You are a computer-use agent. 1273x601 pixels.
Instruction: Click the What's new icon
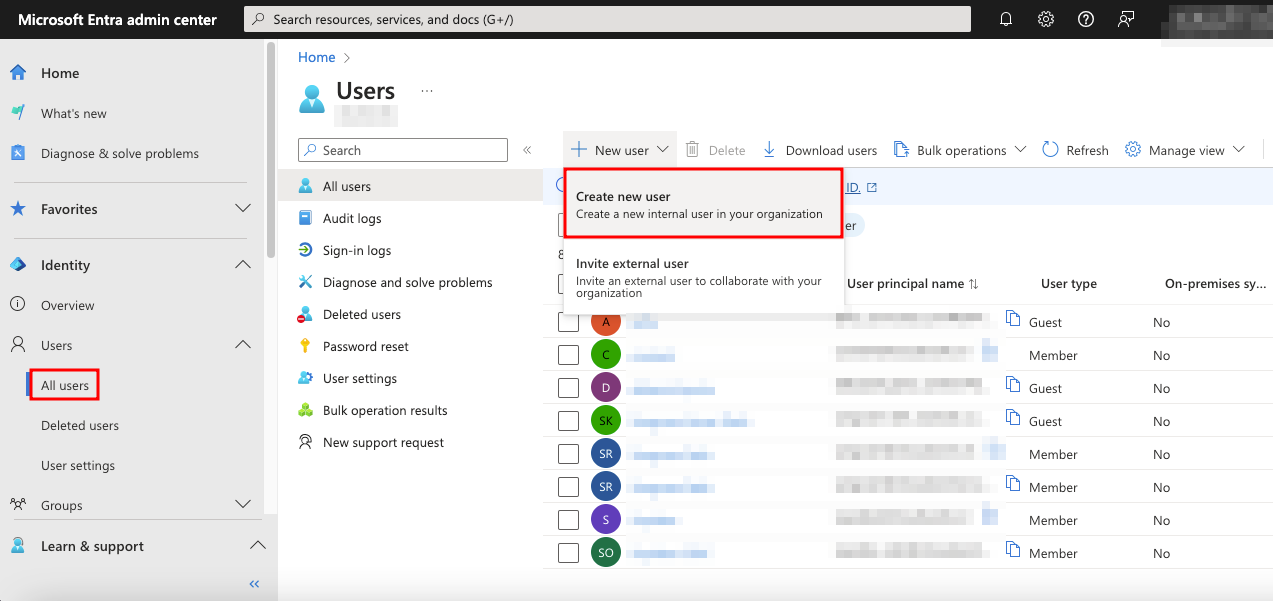pos(18,113)
